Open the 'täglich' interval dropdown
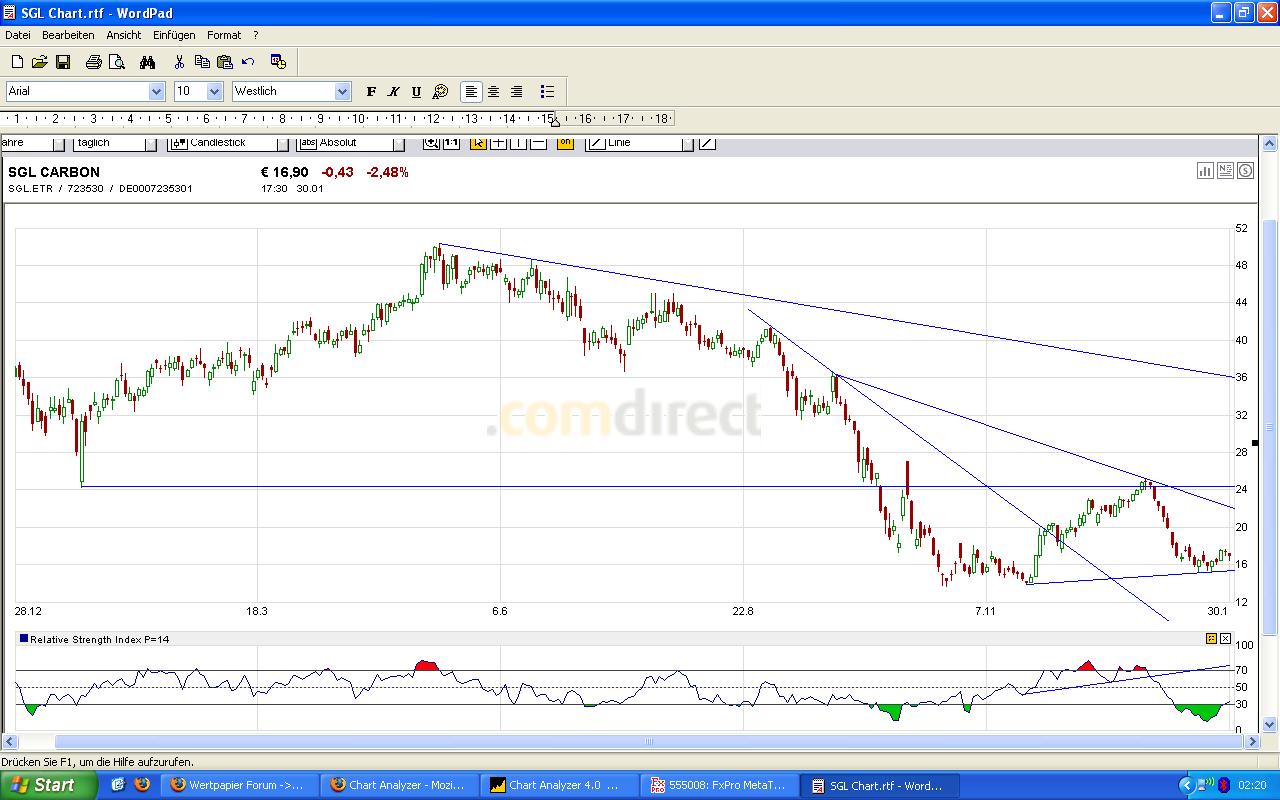Image resolution: width=1280 pixels, height=800 pixels. (x=151, y=143)
